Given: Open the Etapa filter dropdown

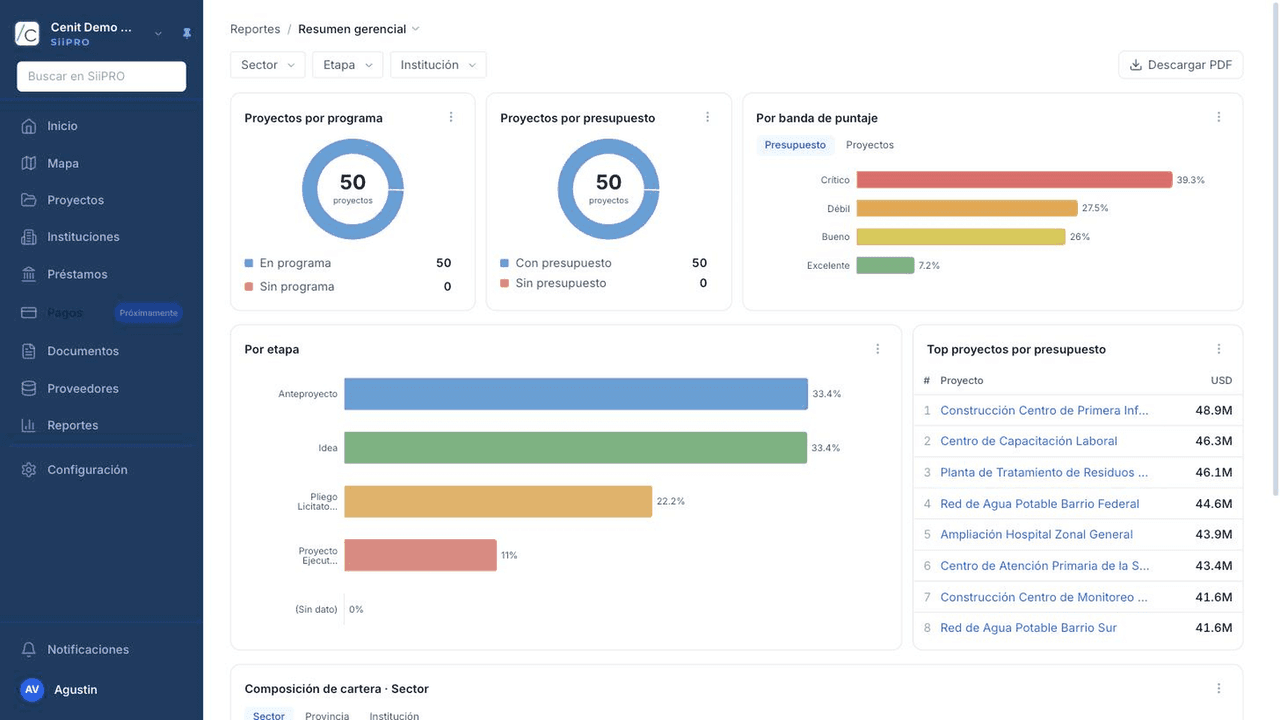Looking at the screenshot, I should point(348,65).
